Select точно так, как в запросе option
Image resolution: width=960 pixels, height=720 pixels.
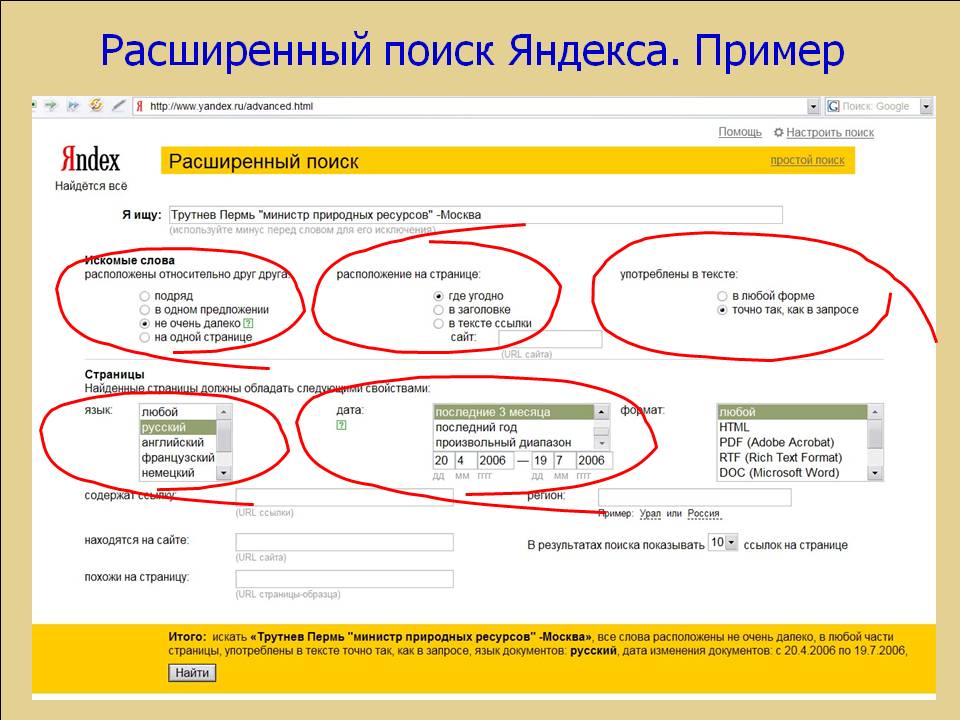point(722,310)
